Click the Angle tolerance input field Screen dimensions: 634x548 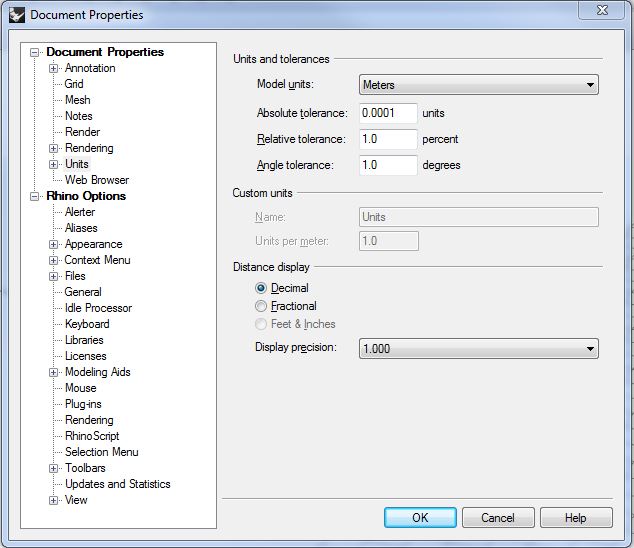[x=388, y=165]
